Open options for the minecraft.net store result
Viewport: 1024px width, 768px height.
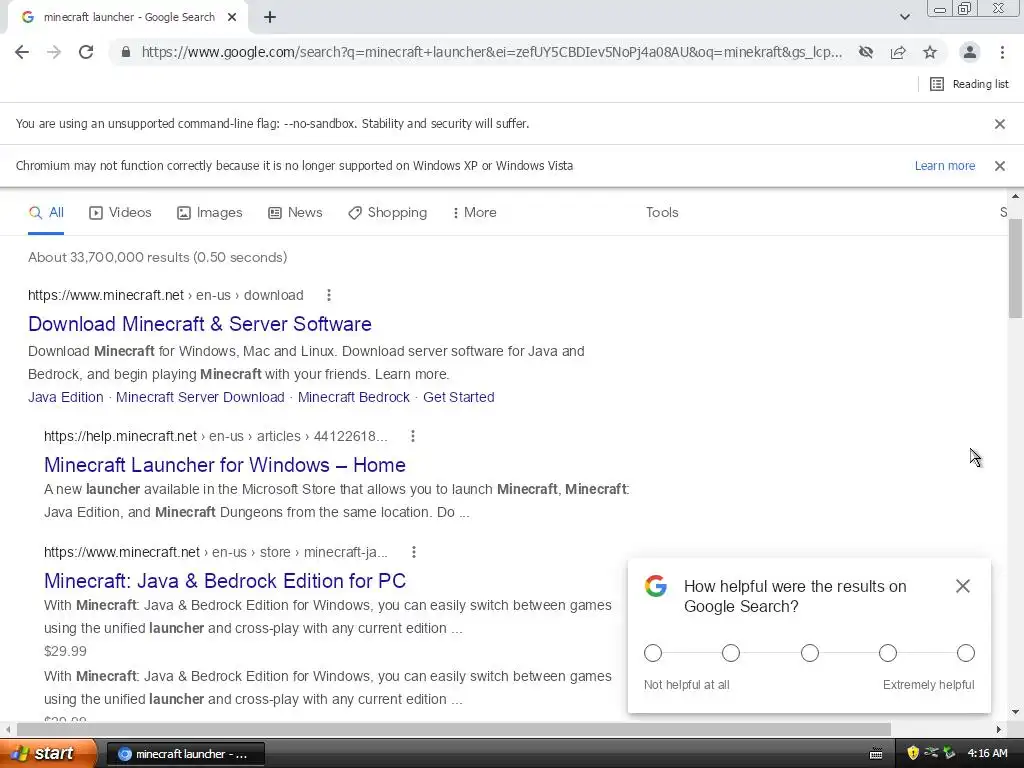pyautogui.click(x=413, y=552)
